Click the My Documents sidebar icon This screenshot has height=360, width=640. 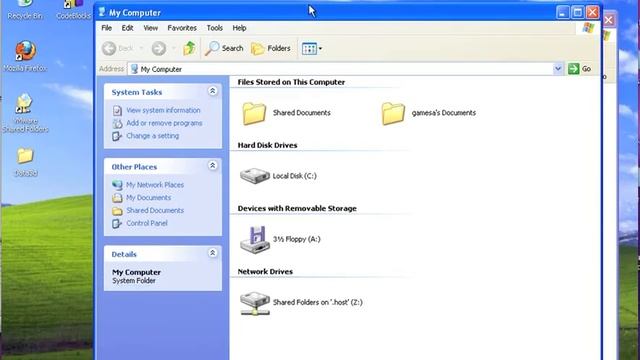coord(117,198)
